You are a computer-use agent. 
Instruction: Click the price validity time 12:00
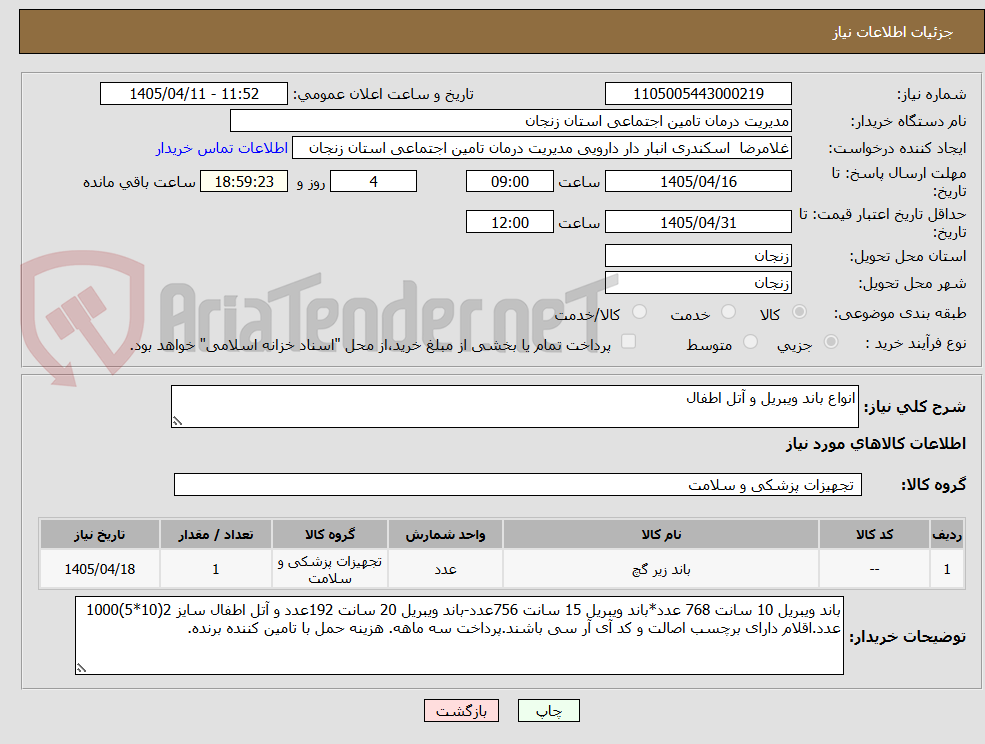click(x=509, y=222)
